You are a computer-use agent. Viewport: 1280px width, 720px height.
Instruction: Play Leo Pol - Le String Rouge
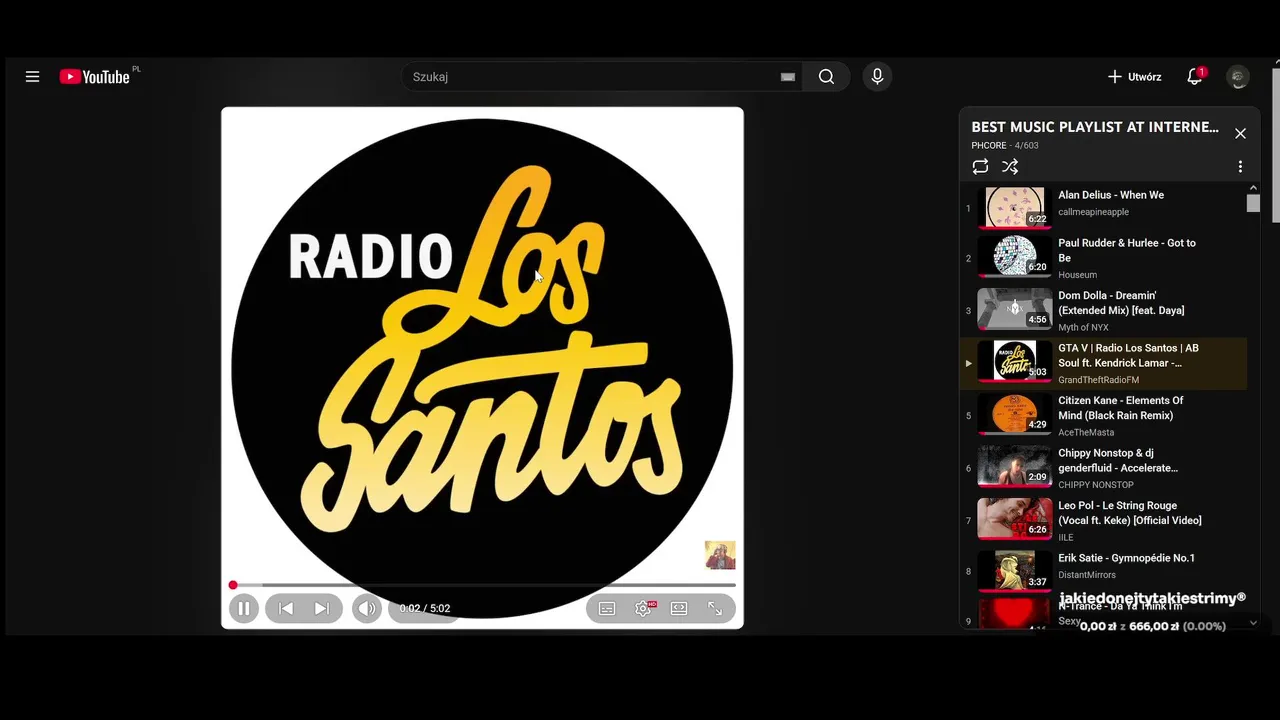tap(1130, 513)
